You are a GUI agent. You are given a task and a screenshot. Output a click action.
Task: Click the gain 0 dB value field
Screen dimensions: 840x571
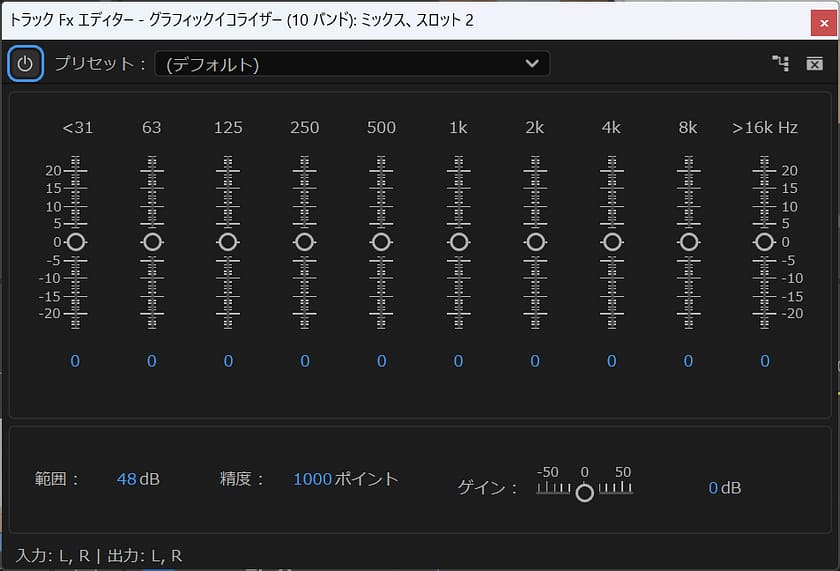click(713, 488)
